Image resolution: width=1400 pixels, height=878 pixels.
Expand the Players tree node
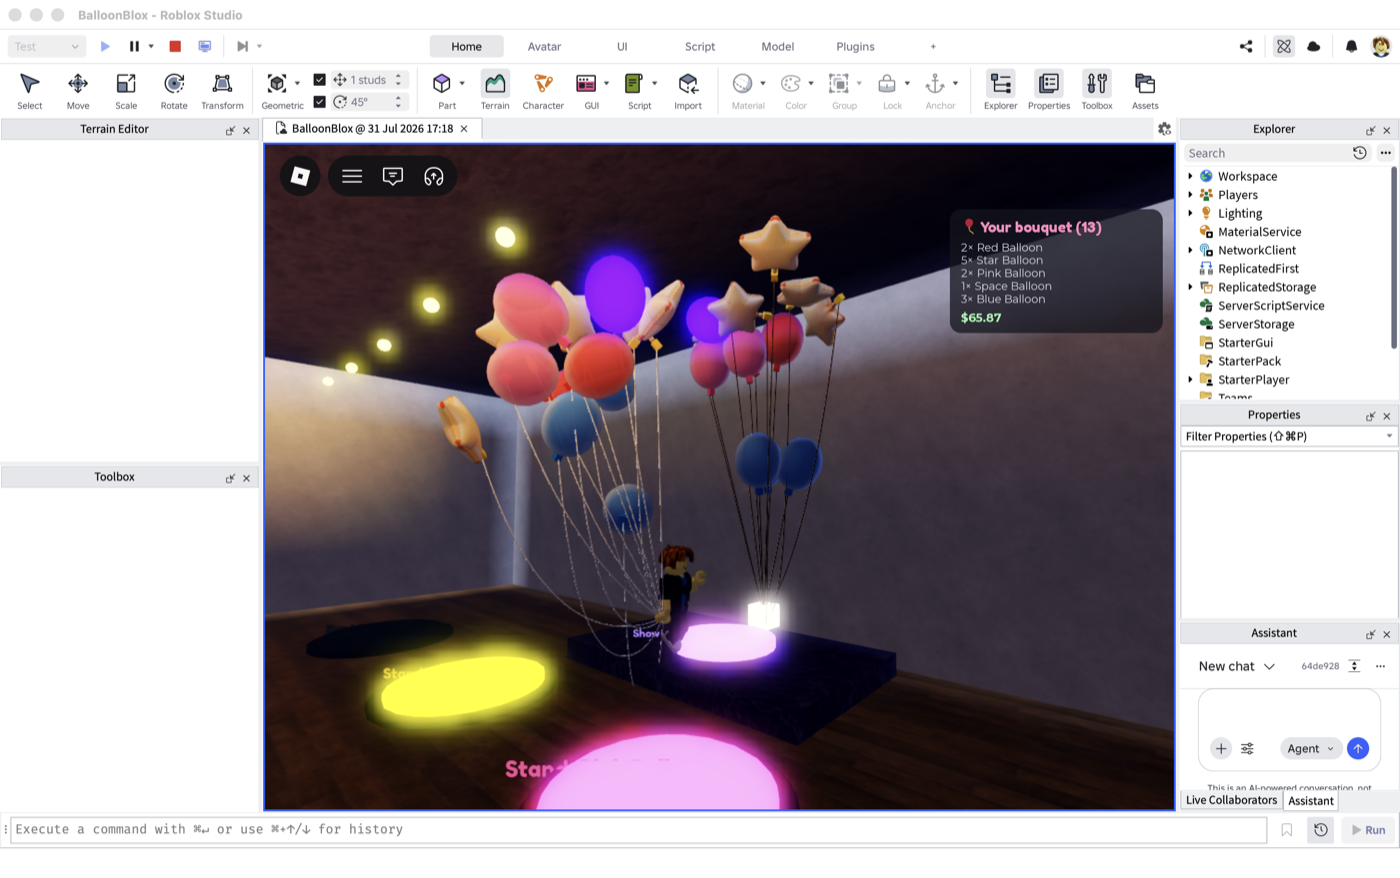coord(1190,195)
